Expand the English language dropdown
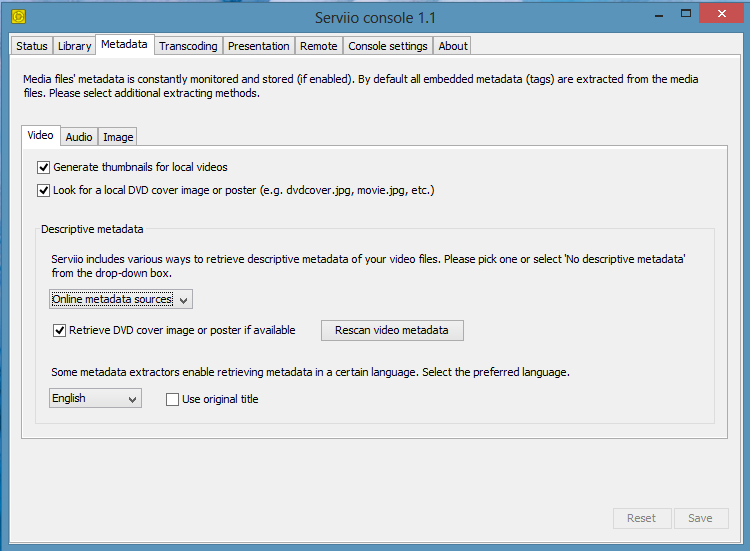This screenshot has height=551, width=750. tap(95, 399)
